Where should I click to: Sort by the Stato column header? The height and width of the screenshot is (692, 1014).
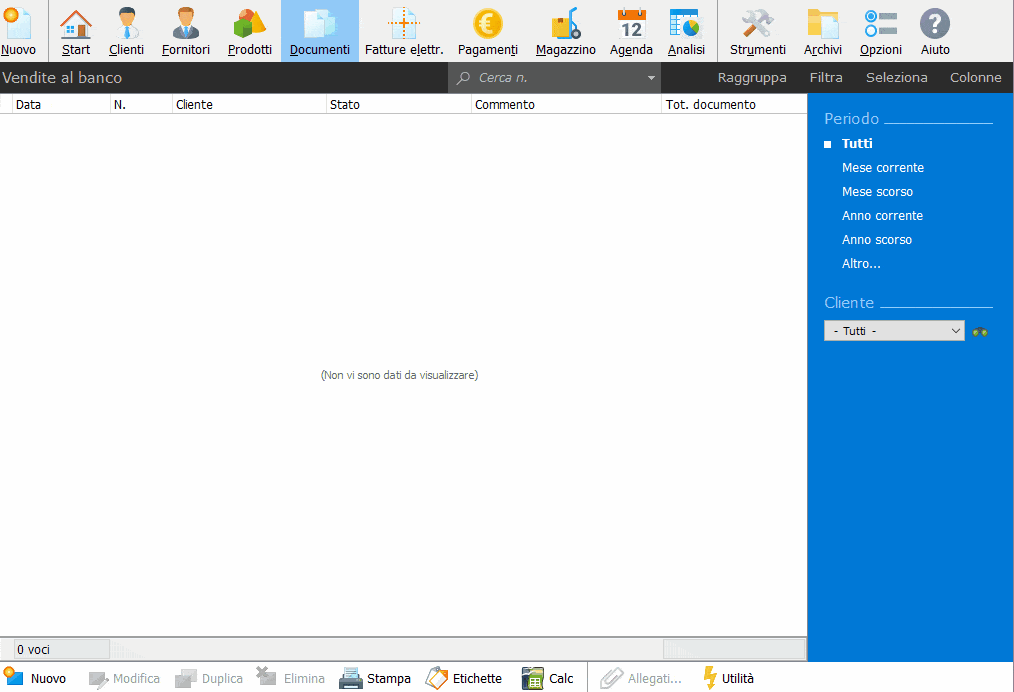pos(399,104)
